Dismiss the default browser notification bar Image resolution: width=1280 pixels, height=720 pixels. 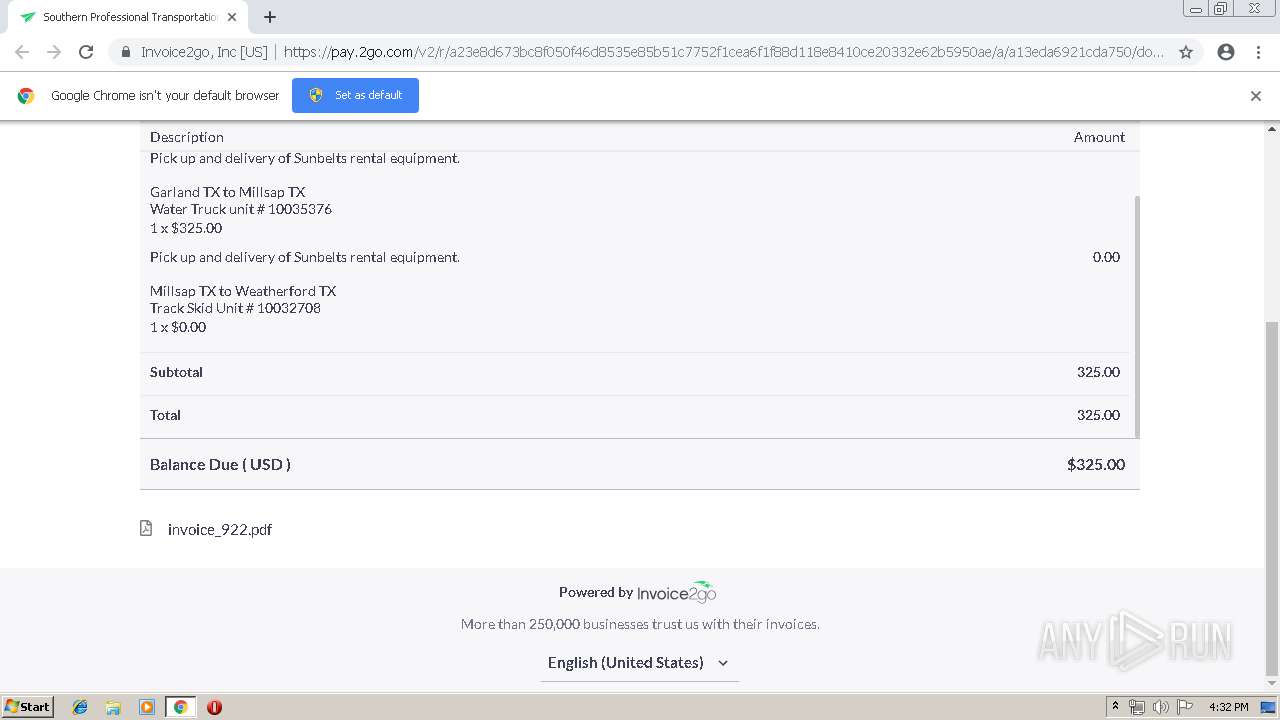coord(1256,96)
